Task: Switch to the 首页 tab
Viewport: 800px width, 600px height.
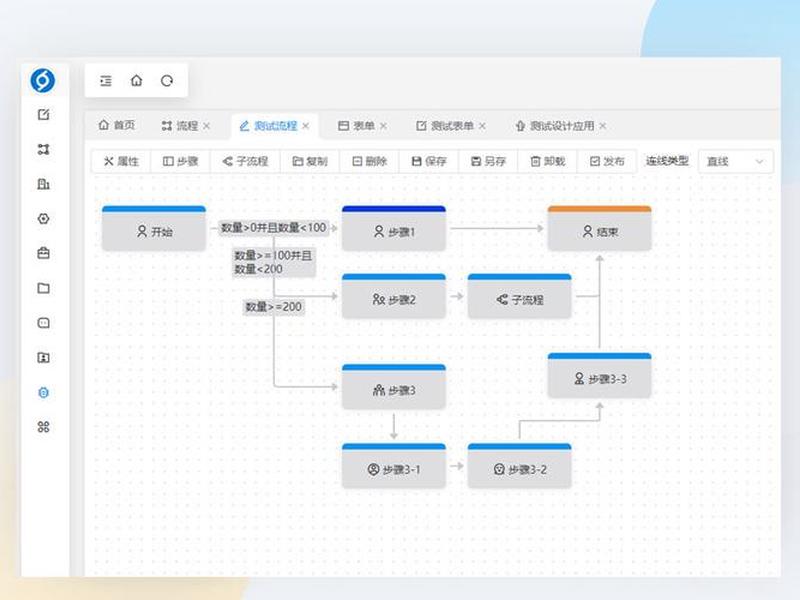Action: (x=117, y=126)
